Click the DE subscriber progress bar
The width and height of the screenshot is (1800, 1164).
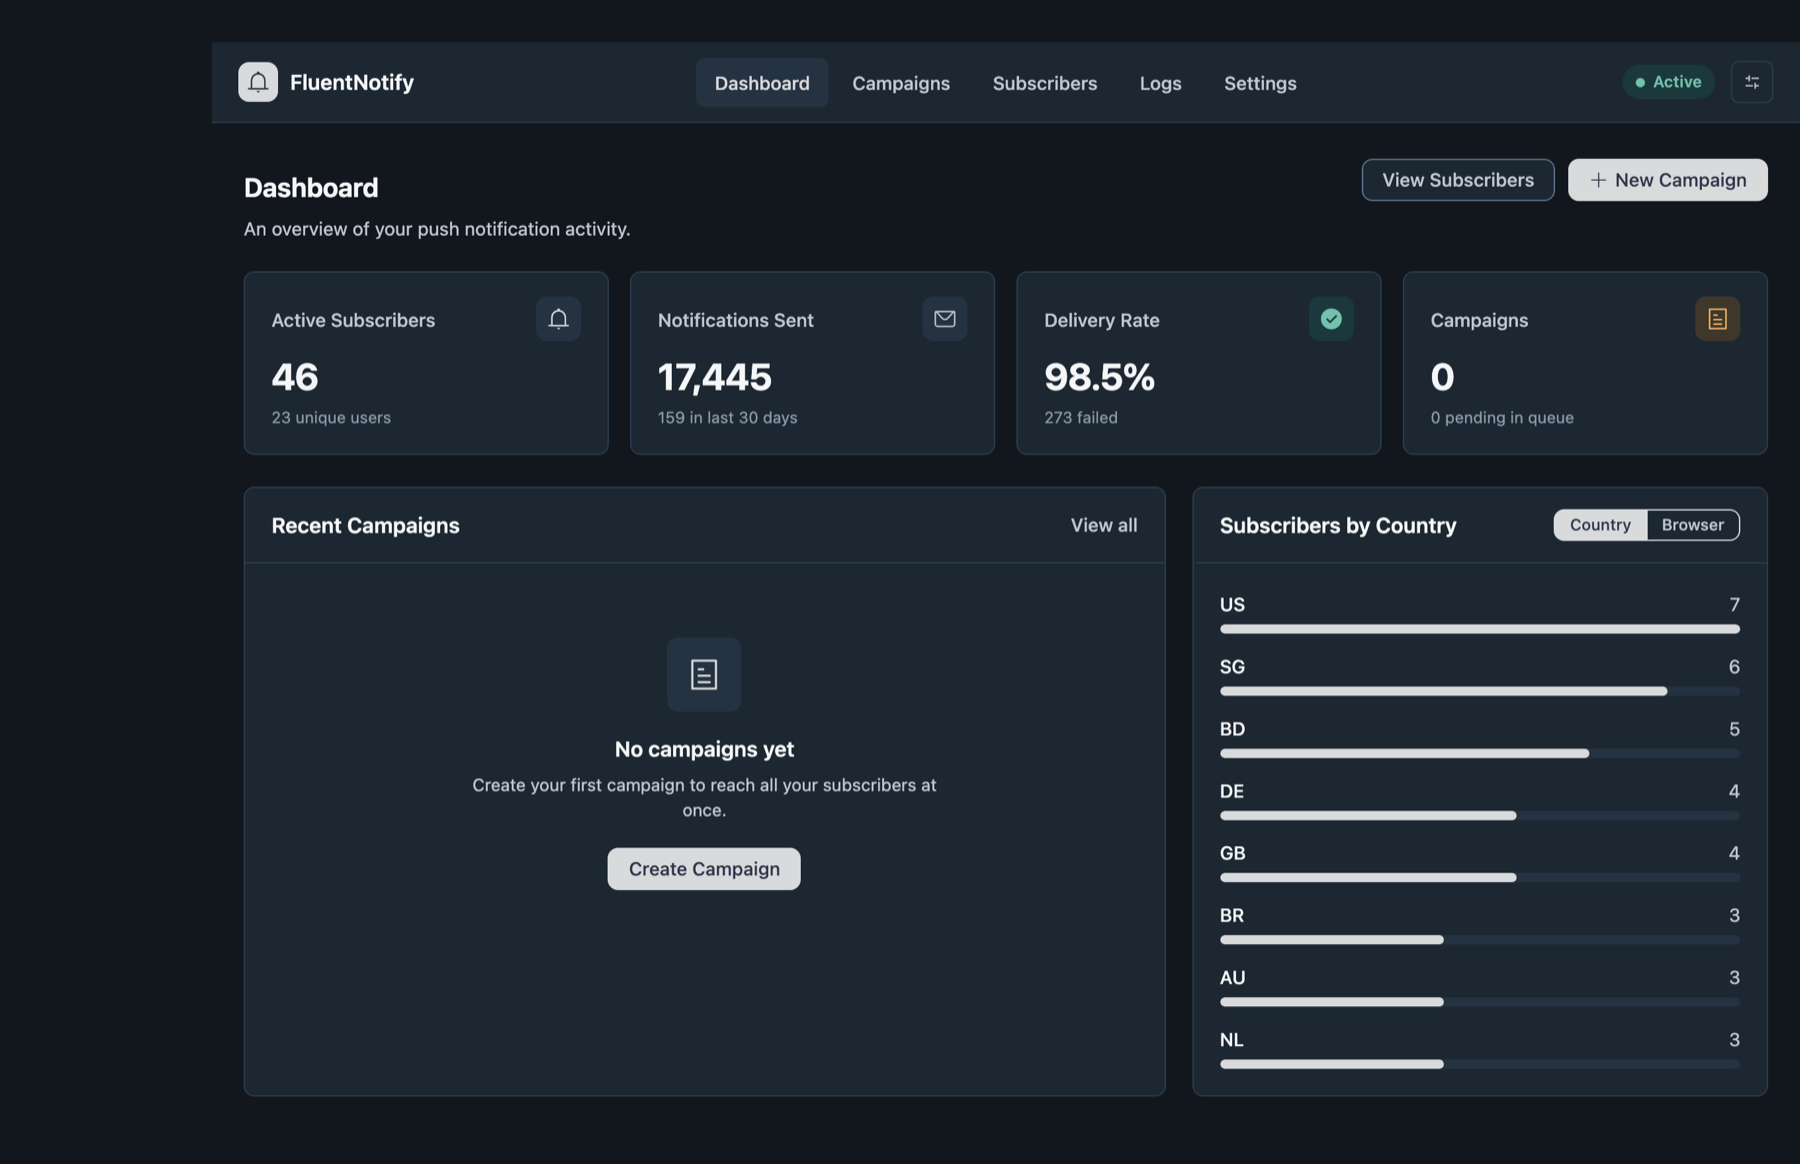[x=1480, y=815]
